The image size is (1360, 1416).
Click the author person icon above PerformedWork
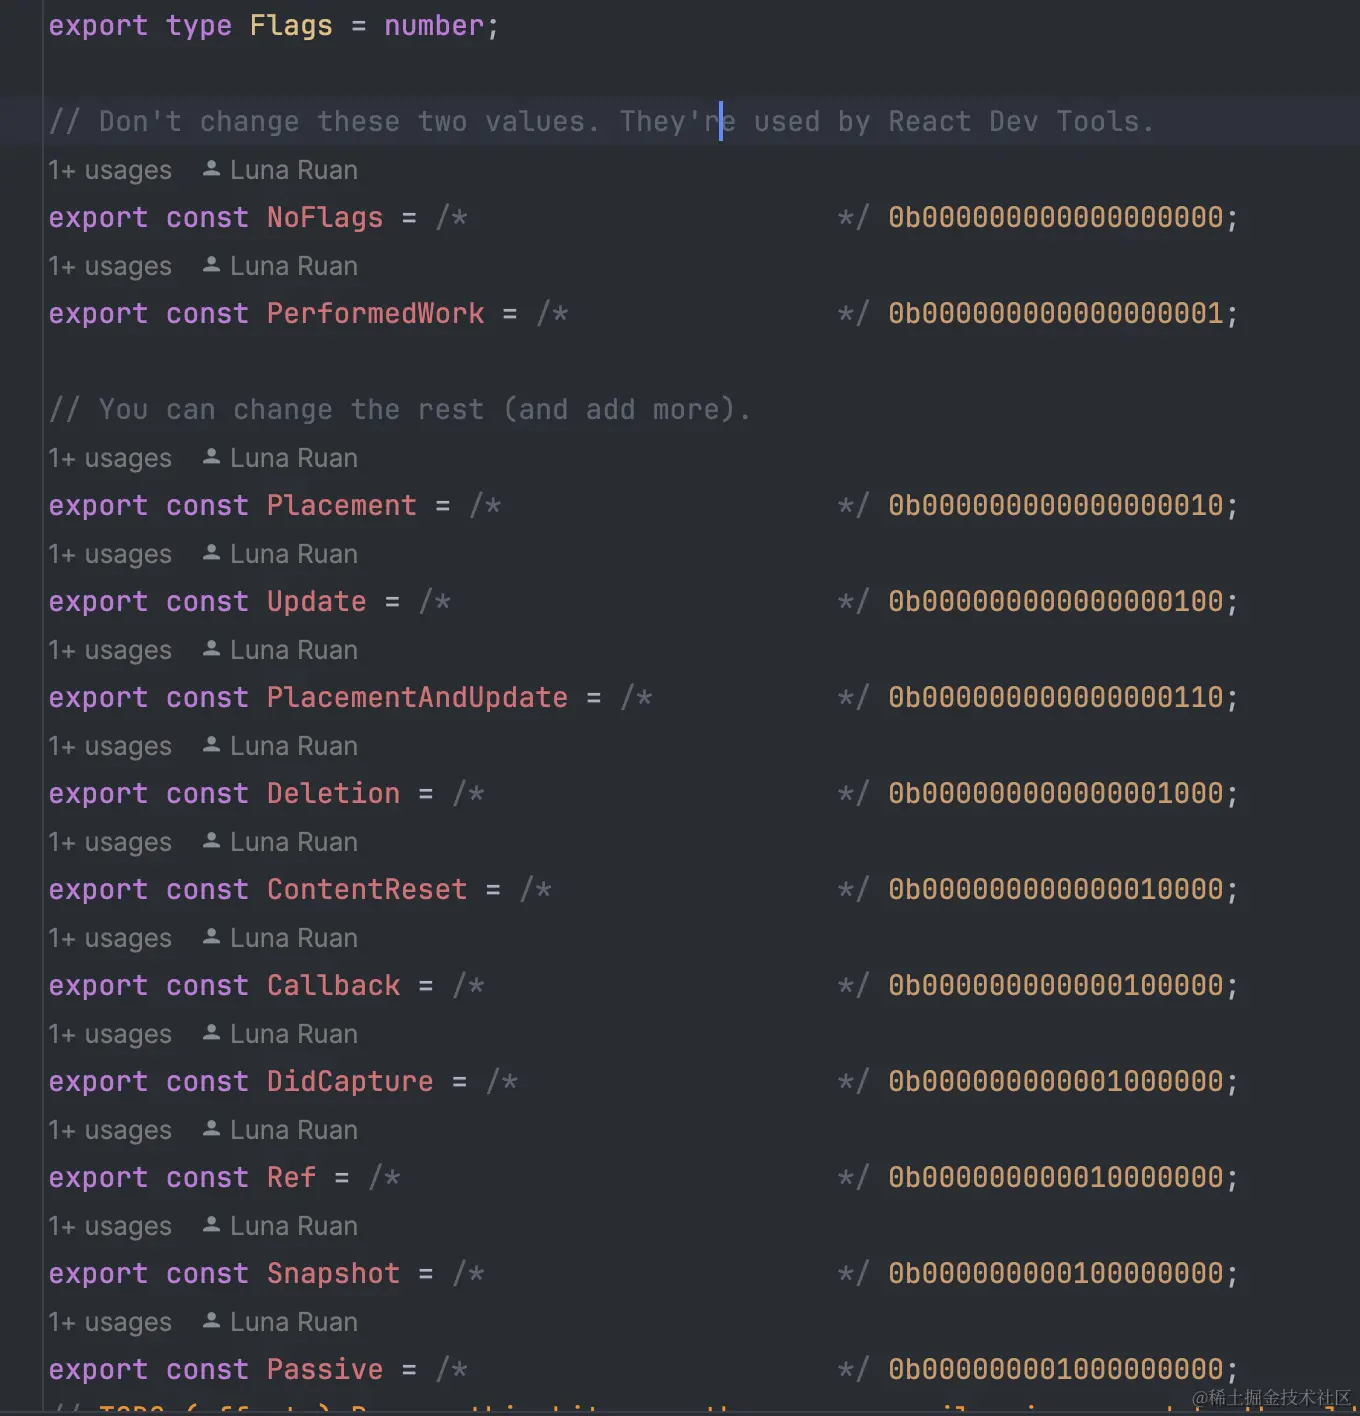[211, 265]
